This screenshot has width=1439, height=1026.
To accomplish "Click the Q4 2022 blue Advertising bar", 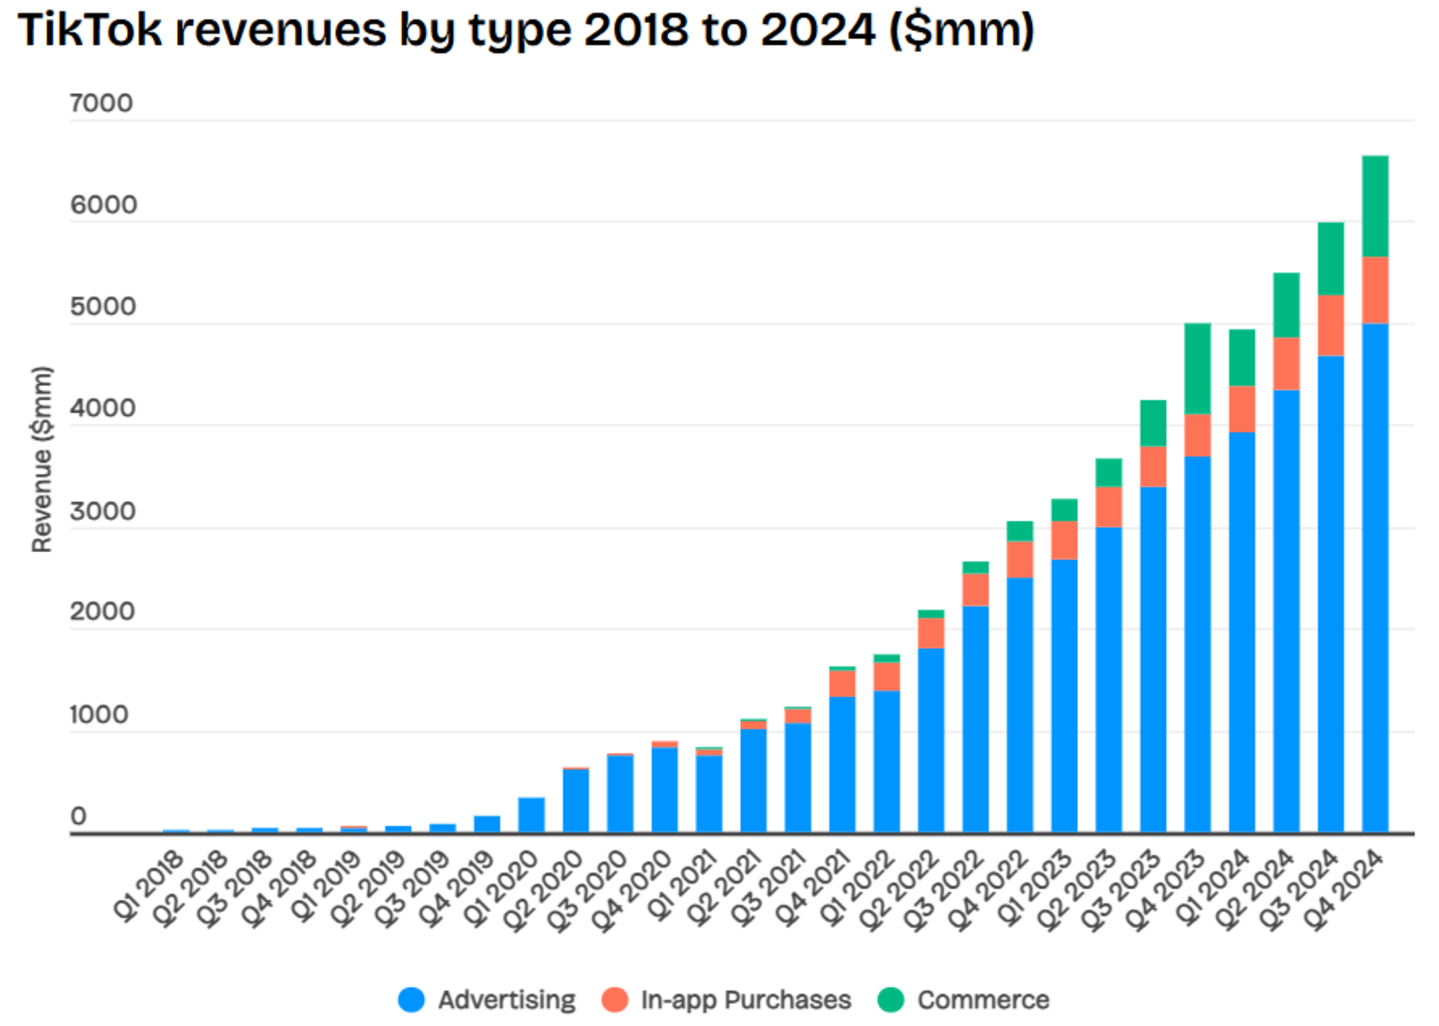I will (x=1020, y=705).
